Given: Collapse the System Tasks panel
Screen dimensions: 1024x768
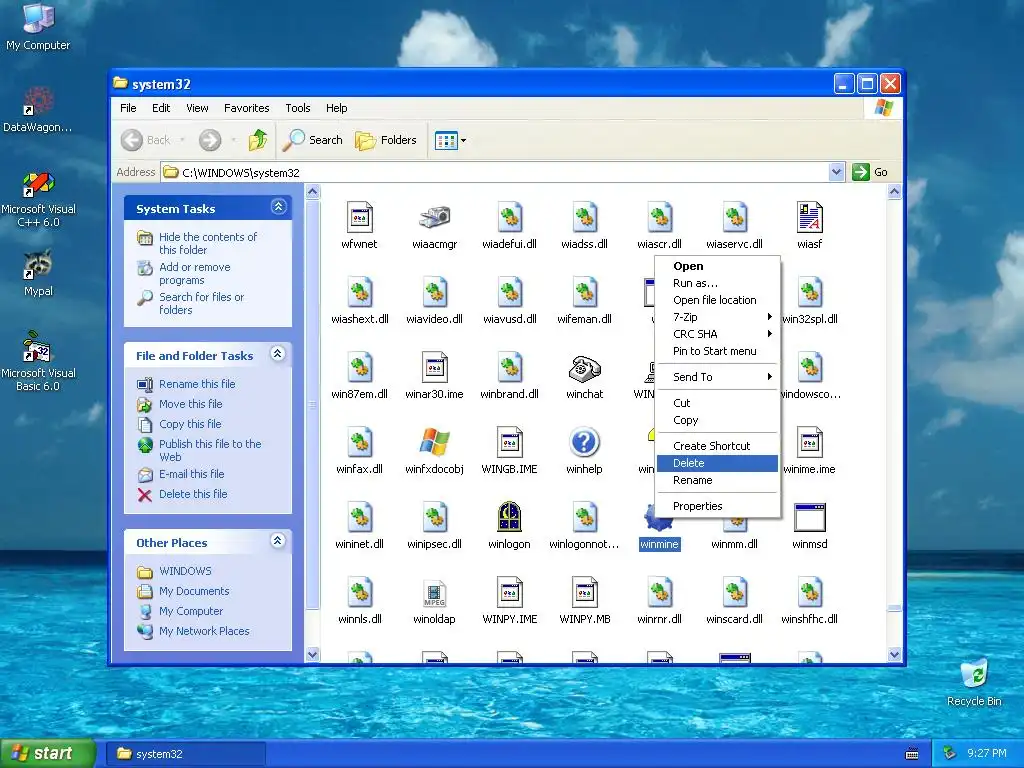Looking at the screenshot, I should tap(278, 207).
